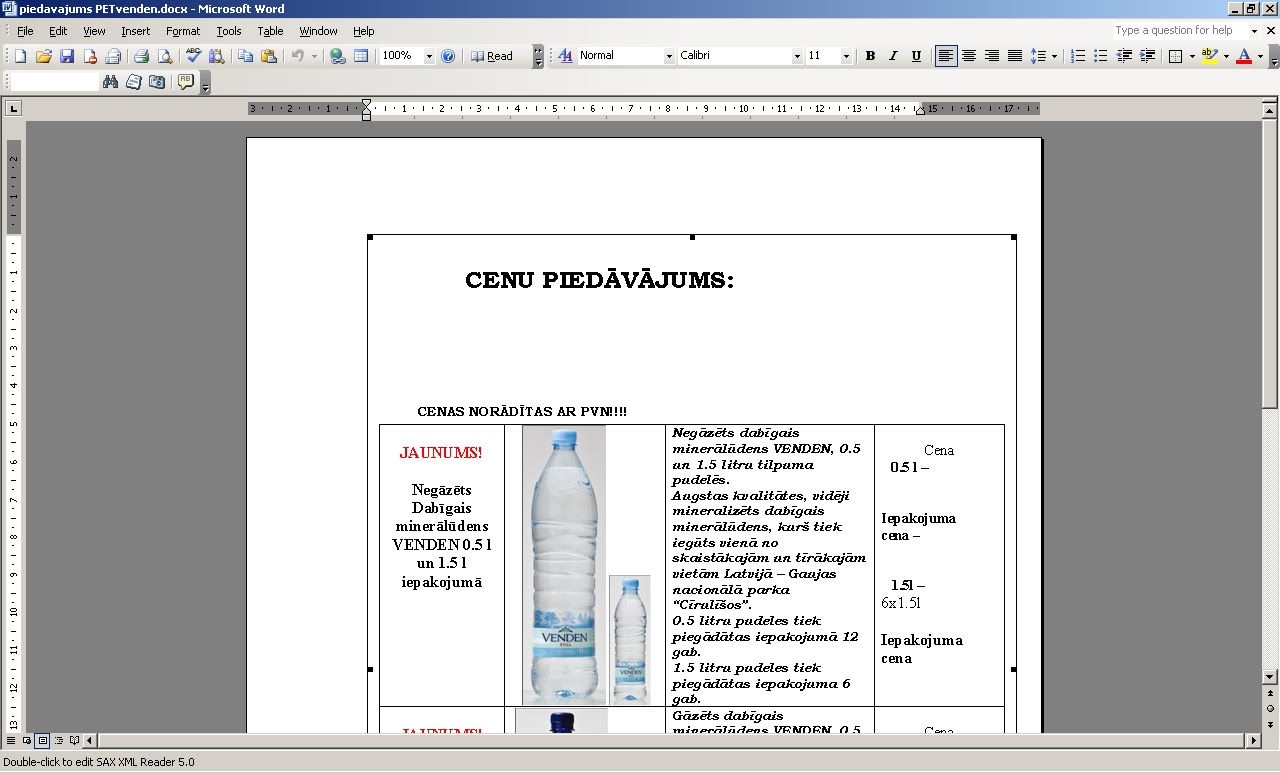Image resolution: width=1280 pixels, height=774 pixels.
Task: Undo the last action
Action: (297, 56)
